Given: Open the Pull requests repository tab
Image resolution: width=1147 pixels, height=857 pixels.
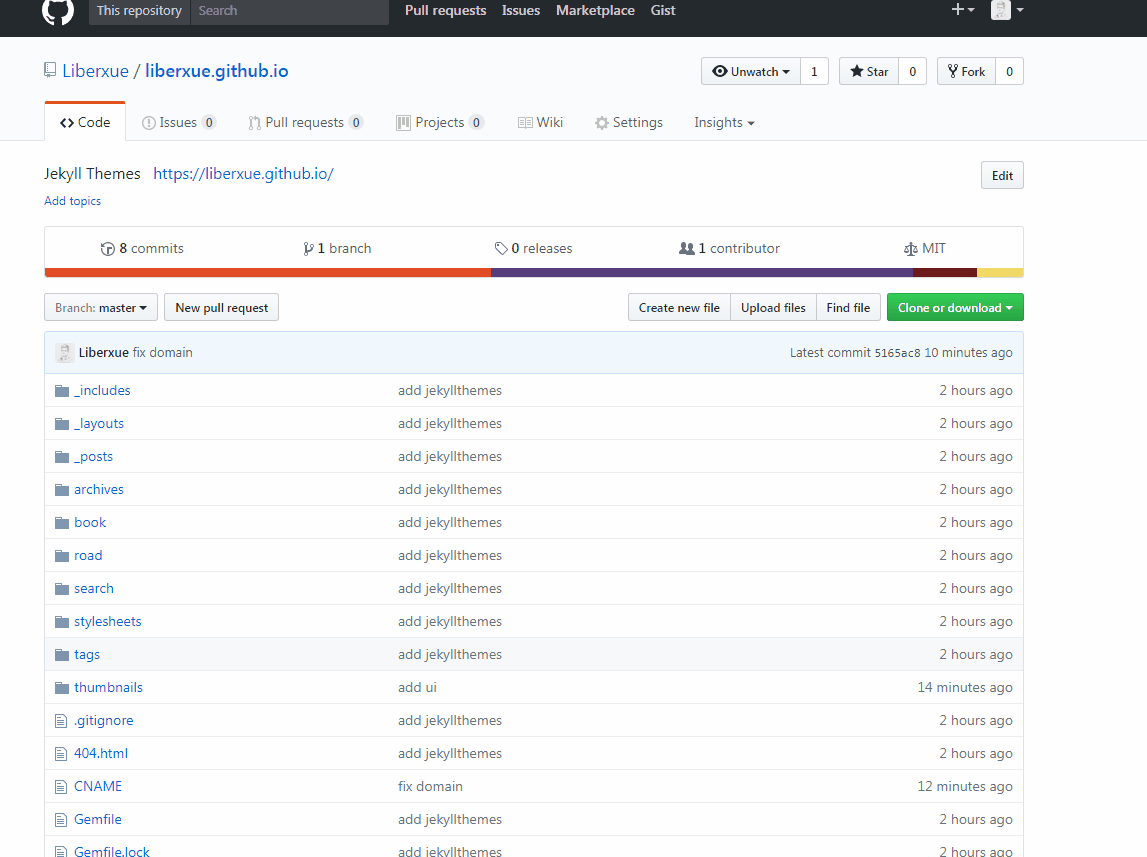Looking at the screenshot, I should pos(305,123).
